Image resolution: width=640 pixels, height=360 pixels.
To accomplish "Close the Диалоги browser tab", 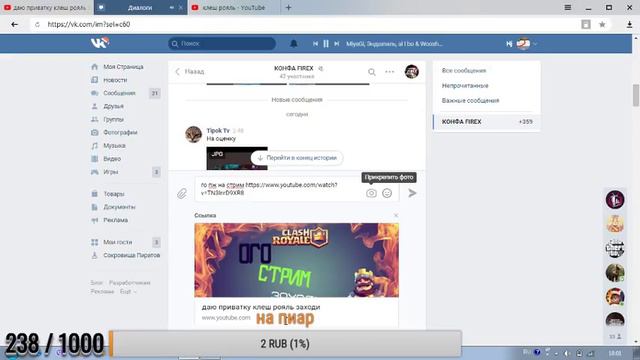I will click(x=181, y=7).
